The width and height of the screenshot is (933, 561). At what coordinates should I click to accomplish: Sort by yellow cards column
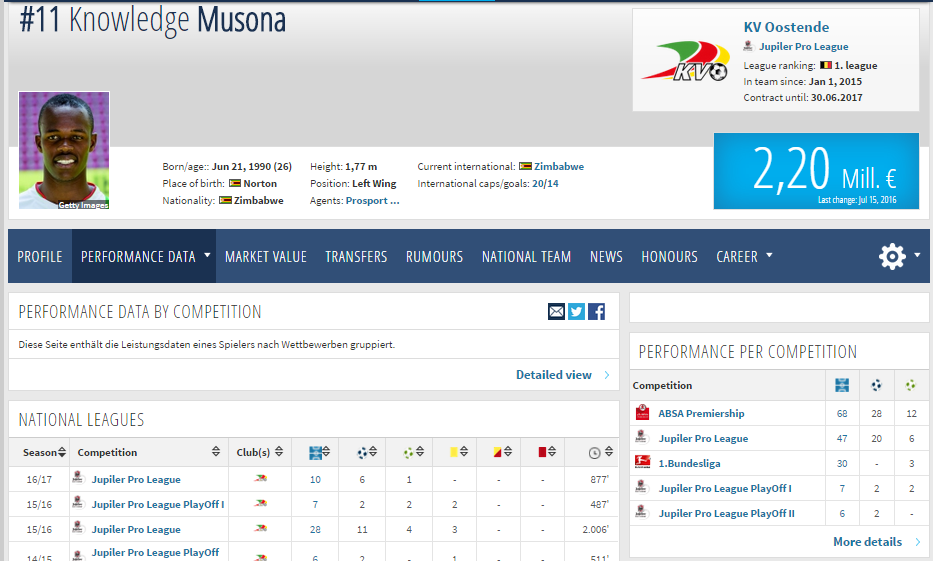pos(458,452)
